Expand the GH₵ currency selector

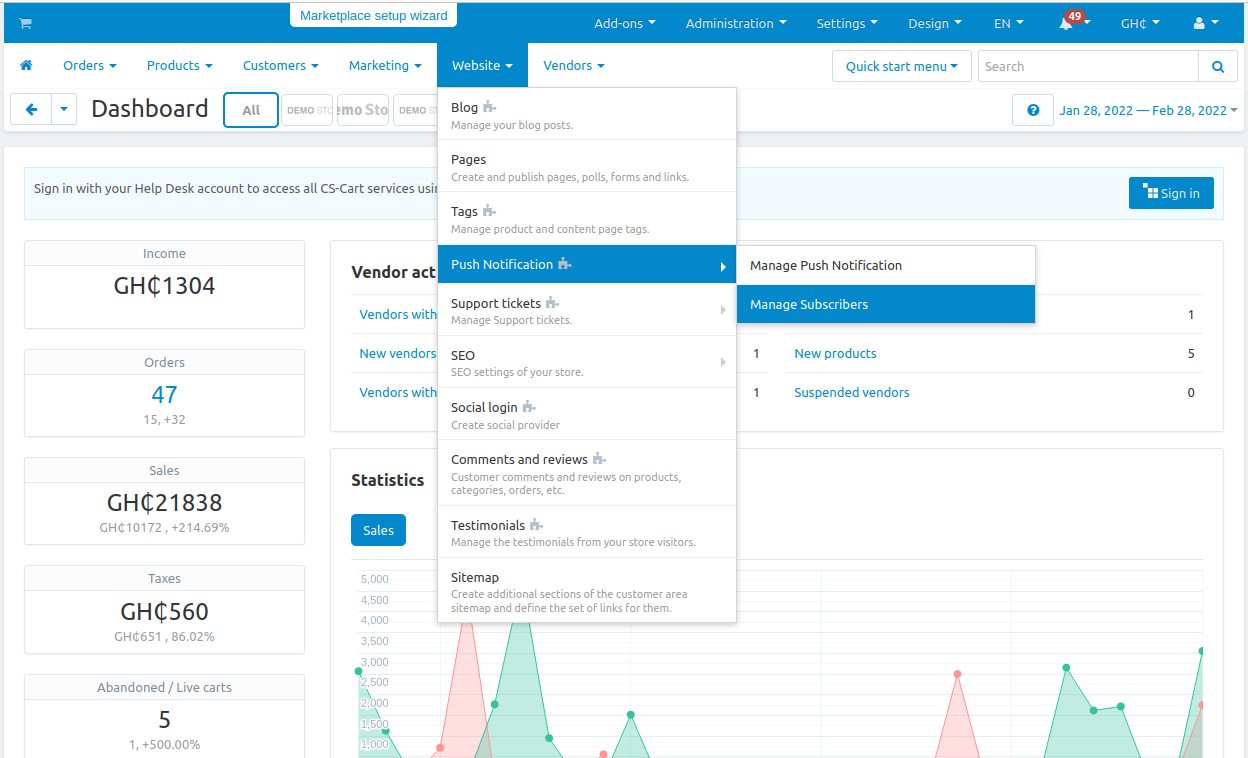point(1139,23)
